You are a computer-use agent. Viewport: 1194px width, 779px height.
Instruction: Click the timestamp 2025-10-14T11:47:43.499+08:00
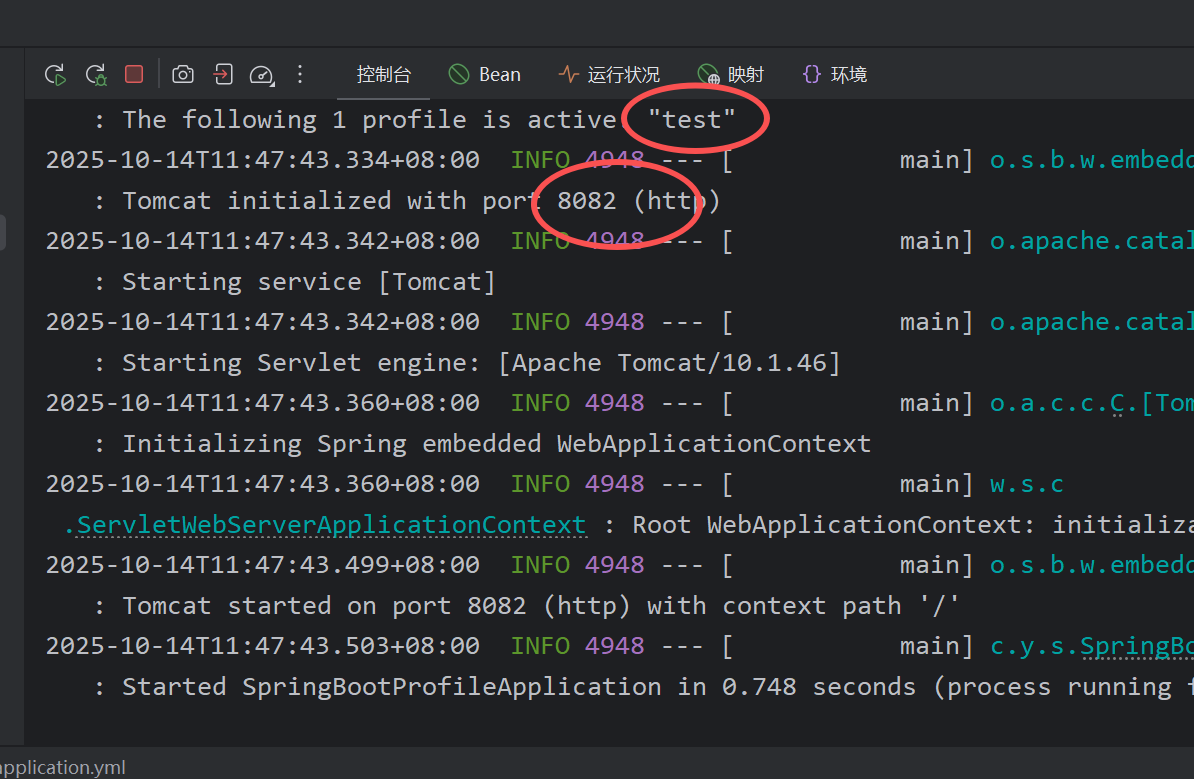tap(263, 565)
